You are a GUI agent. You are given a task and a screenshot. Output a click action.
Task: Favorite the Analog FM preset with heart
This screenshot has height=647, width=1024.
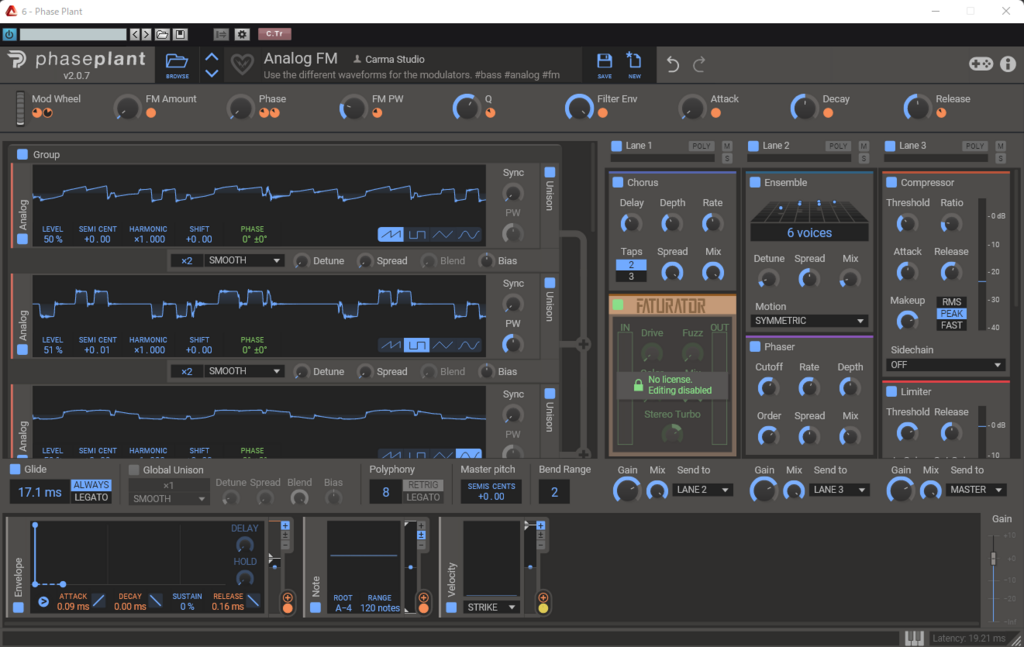242,64
